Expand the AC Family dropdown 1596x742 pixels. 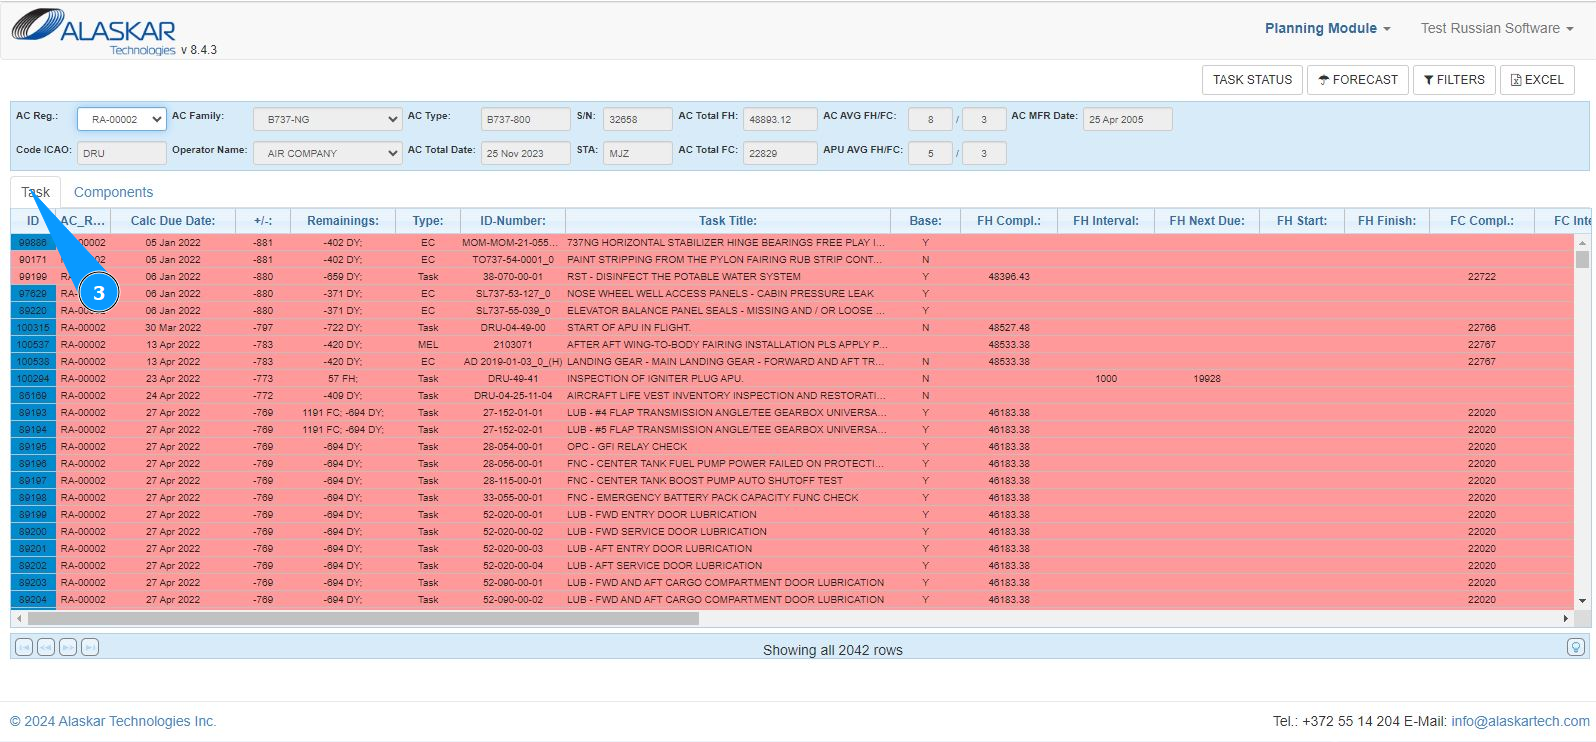[327, 119]
